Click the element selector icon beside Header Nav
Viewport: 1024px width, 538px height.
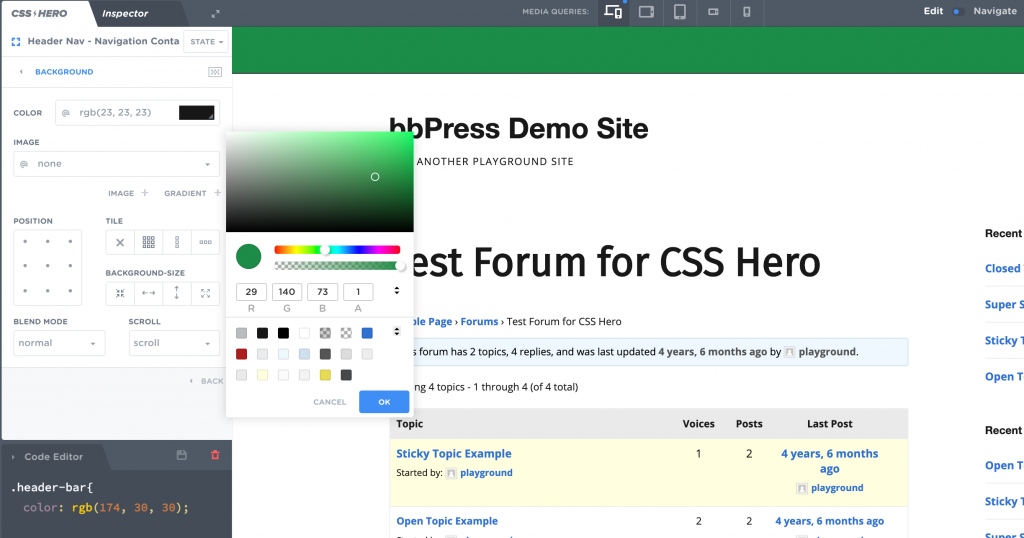tap(16, 41)
